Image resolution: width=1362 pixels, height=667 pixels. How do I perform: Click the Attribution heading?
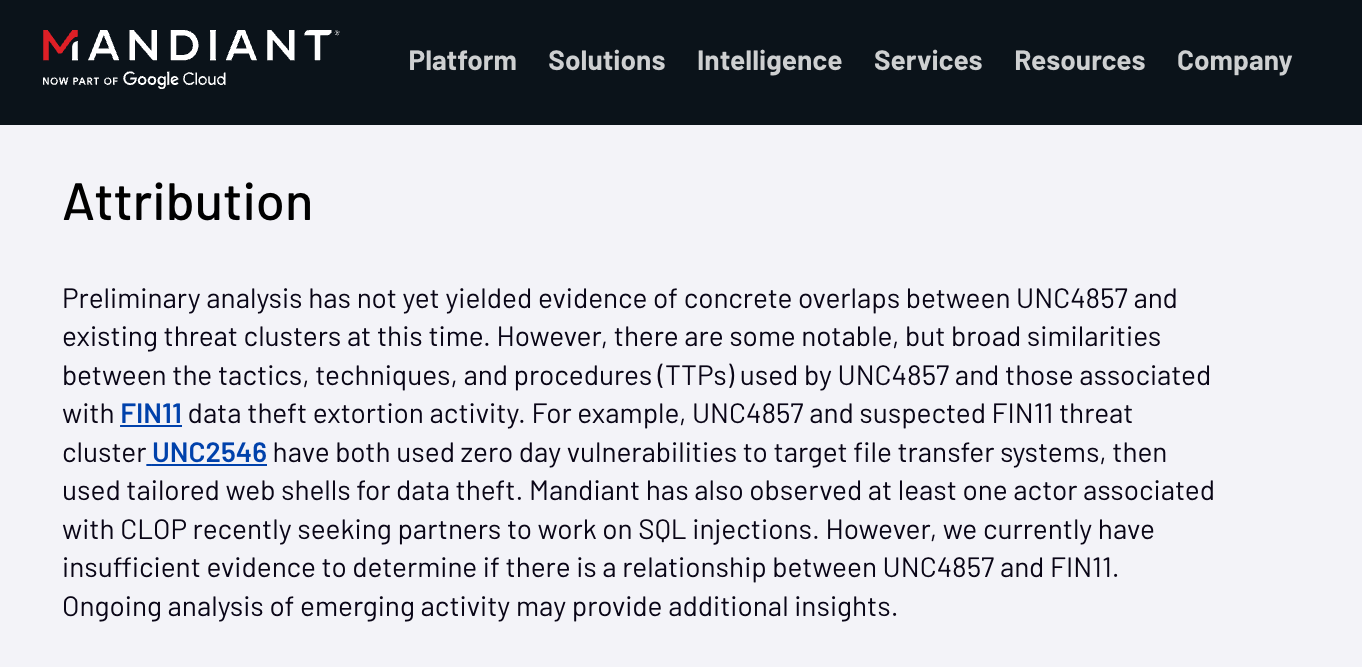click(x=188, y=202)
